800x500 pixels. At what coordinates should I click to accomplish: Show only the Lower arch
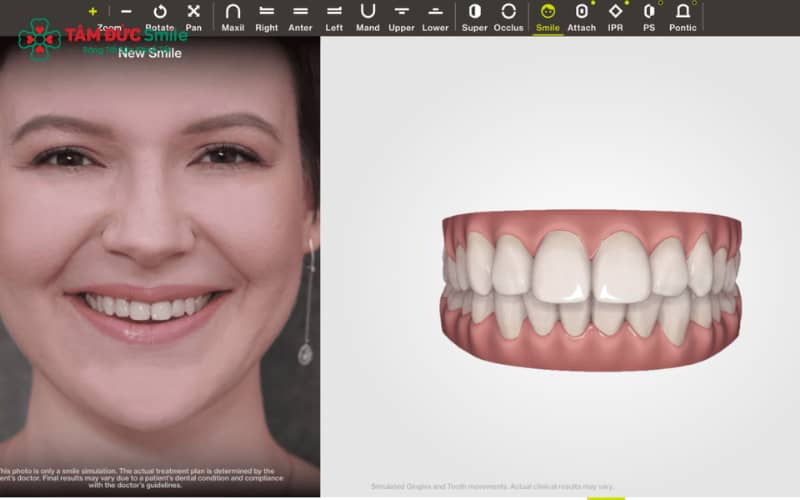[435, 15]
